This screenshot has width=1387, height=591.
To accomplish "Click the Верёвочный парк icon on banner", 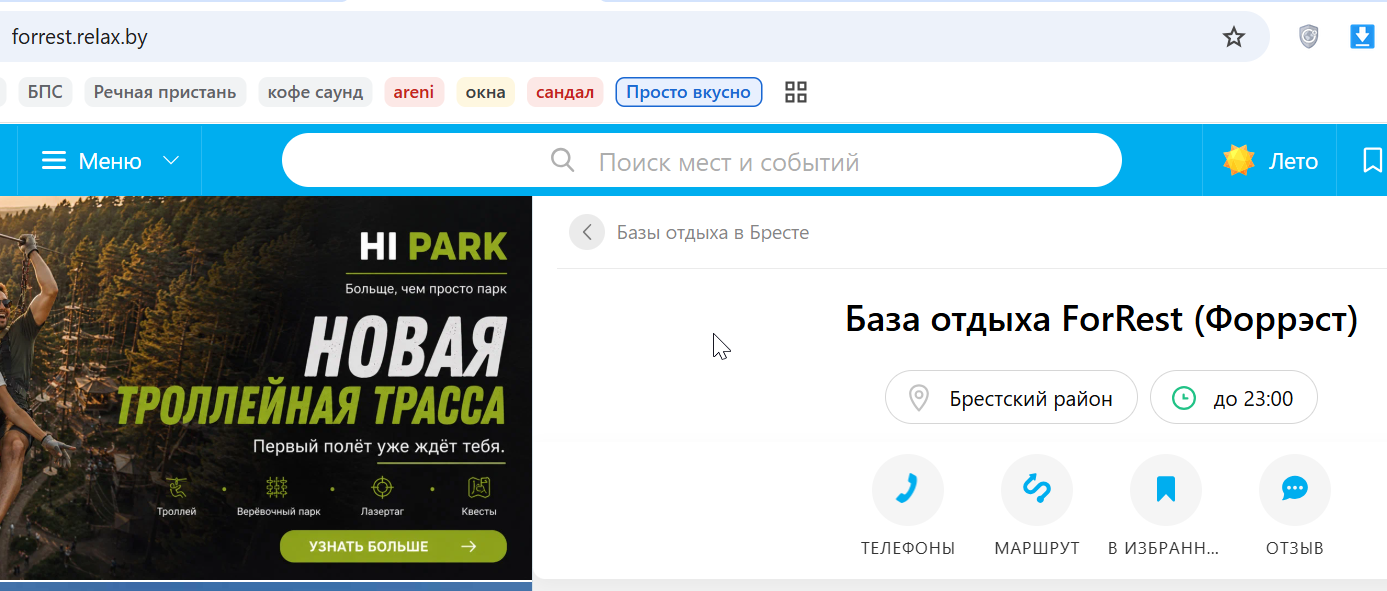I will (277, 488).
